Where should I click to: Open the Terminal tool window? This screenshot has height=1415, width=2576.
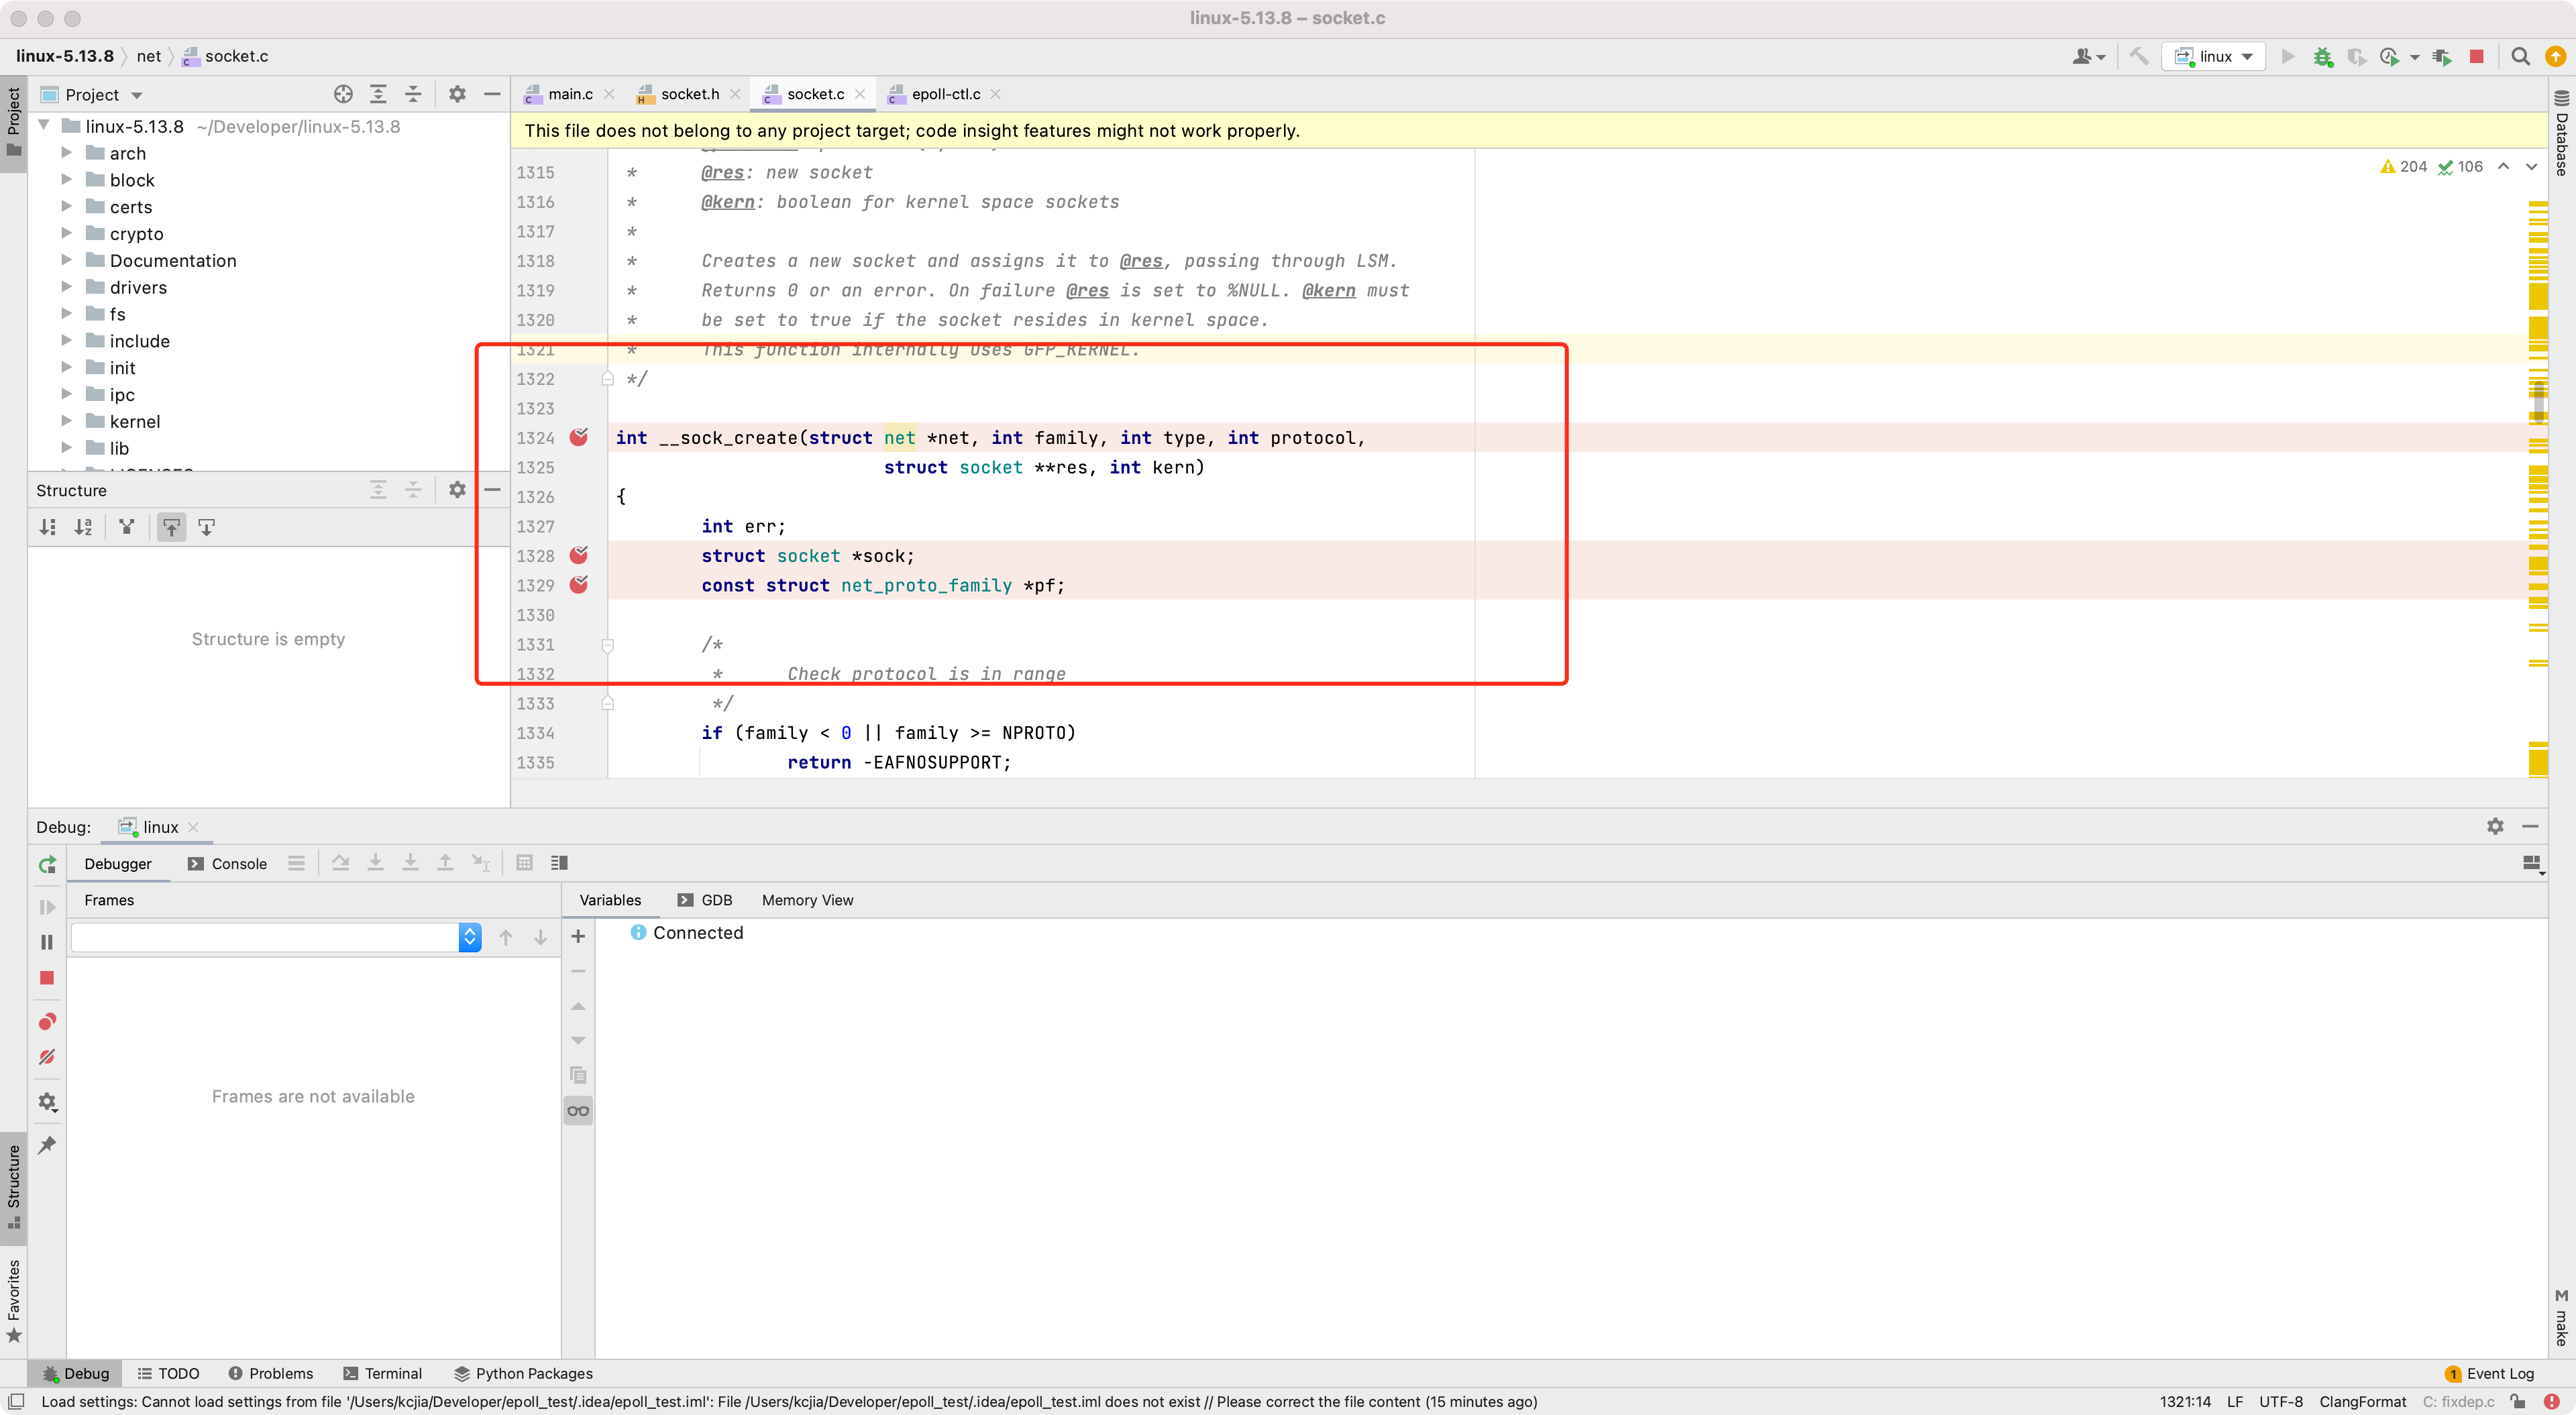point(382,1373)
